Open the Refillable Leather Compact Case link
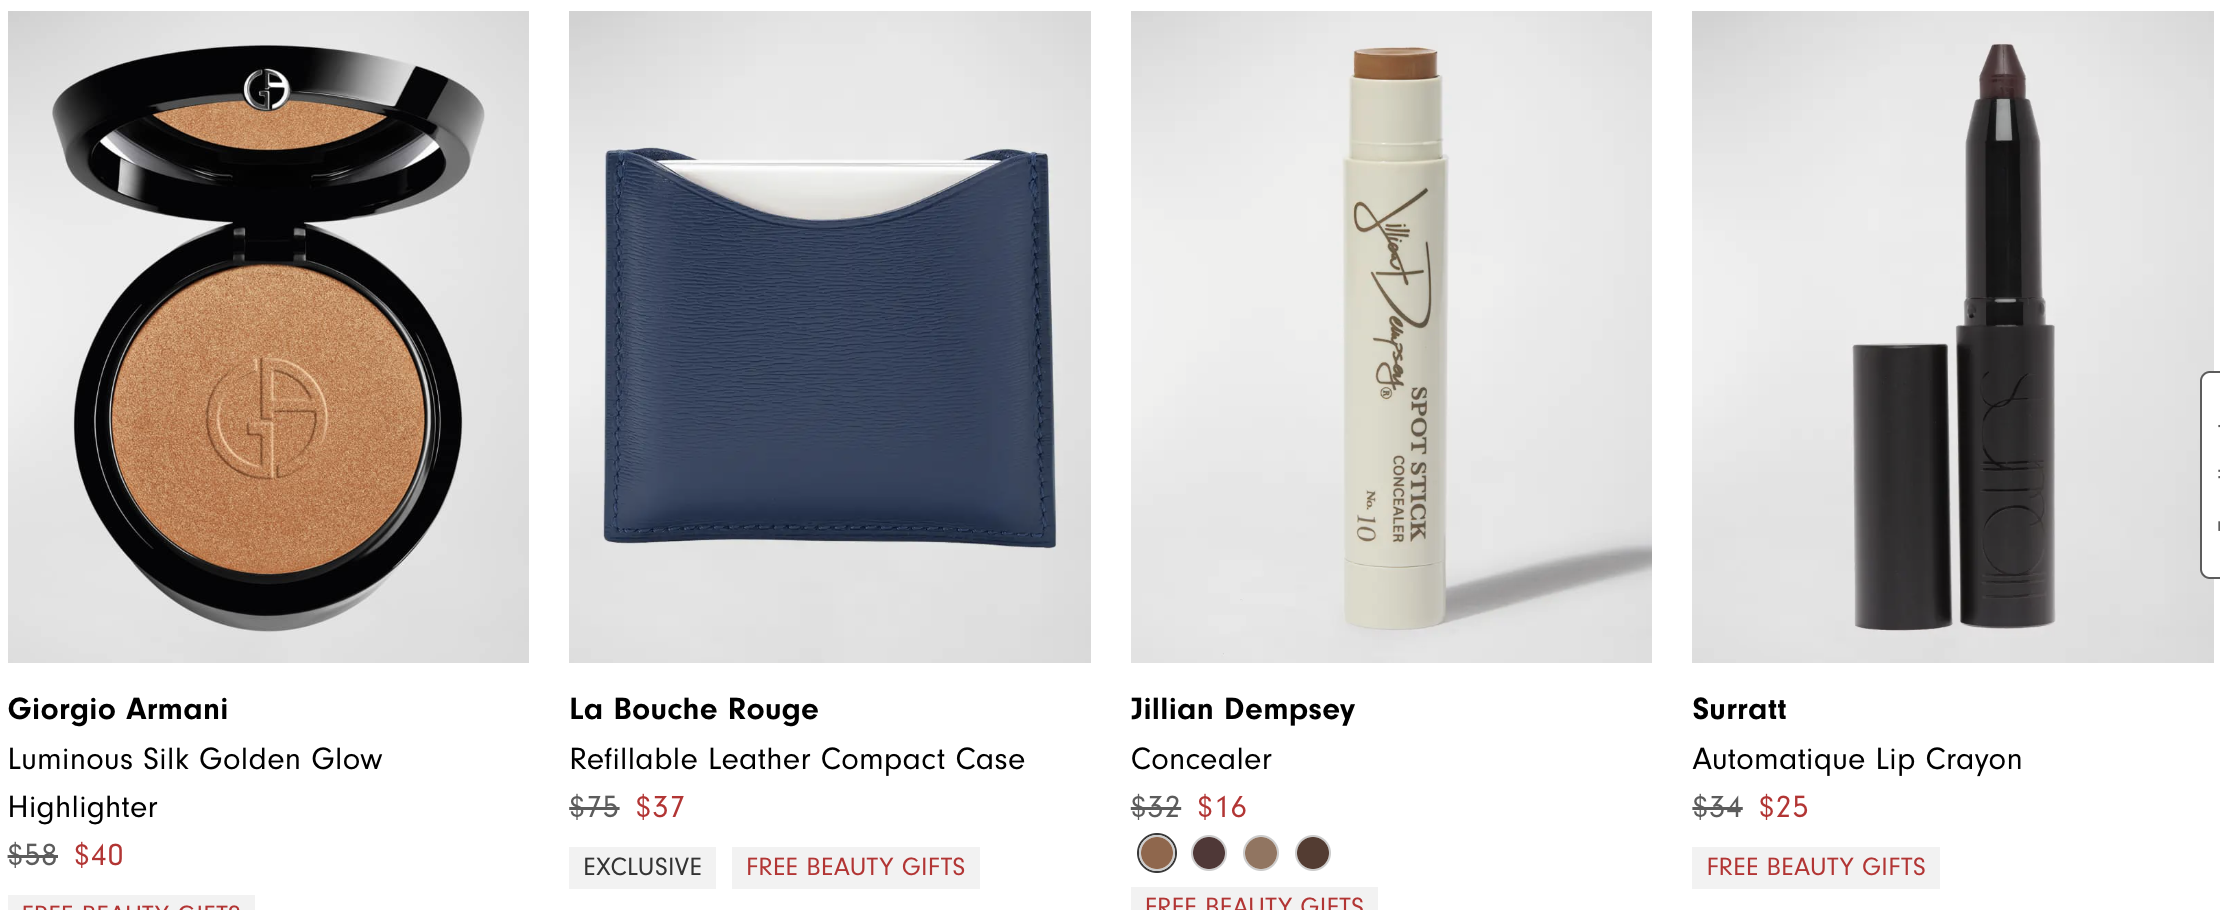The width and height of the screenshot is (2220, 910). (x=797, y=759)
